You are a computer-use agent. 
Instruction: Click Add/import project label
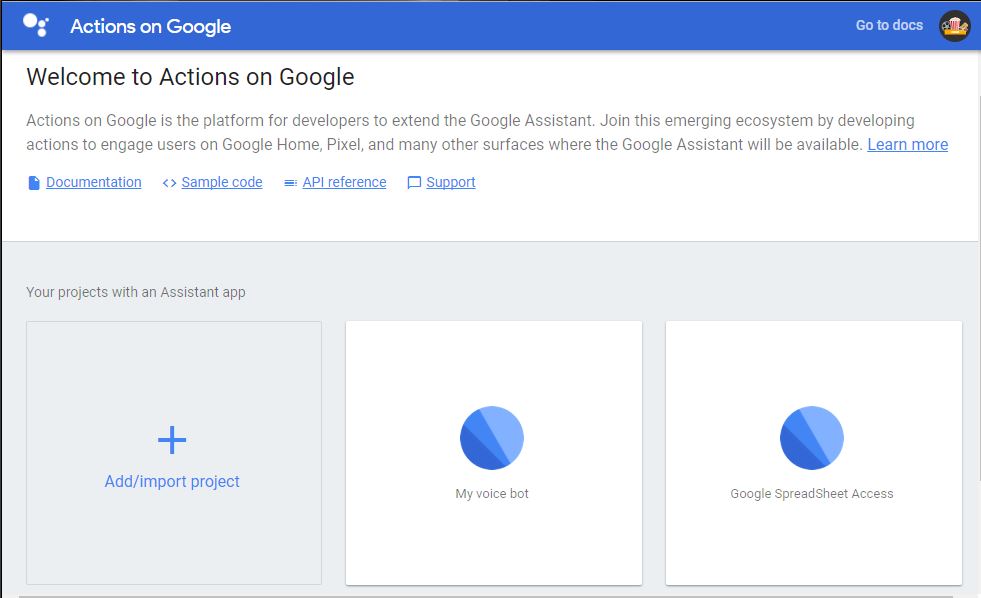pos(172,481)
